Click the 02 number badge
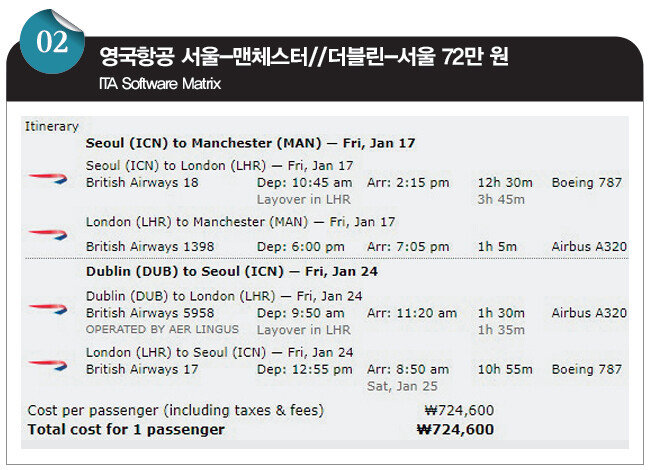 (50, 43)
